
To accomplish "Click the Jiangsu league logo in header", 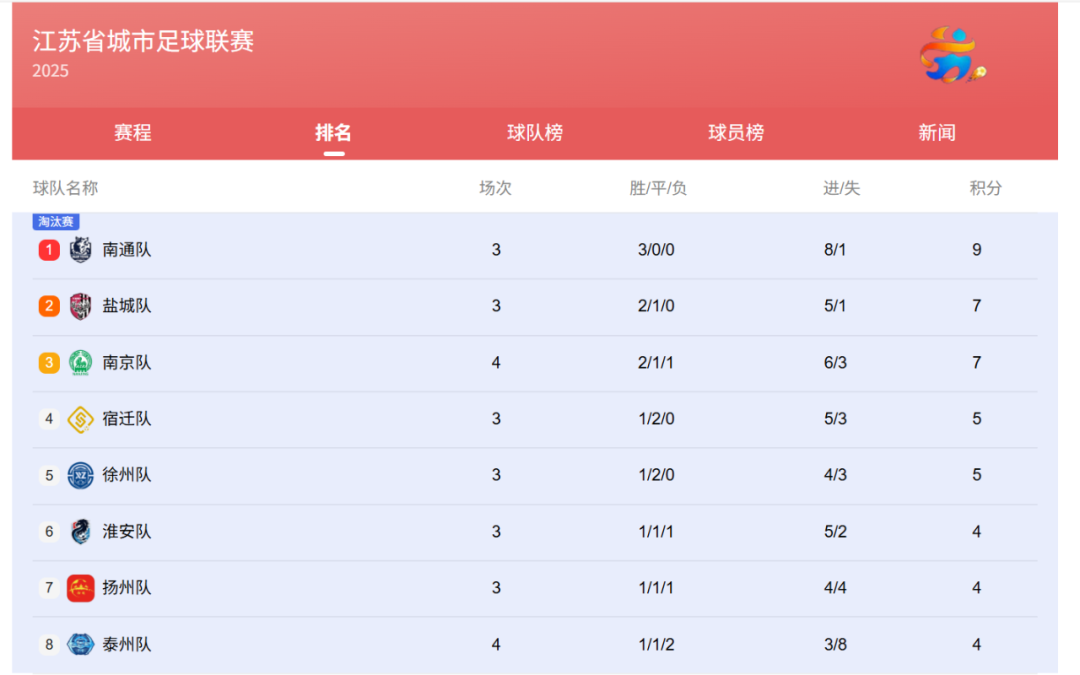I will point(953,55).
